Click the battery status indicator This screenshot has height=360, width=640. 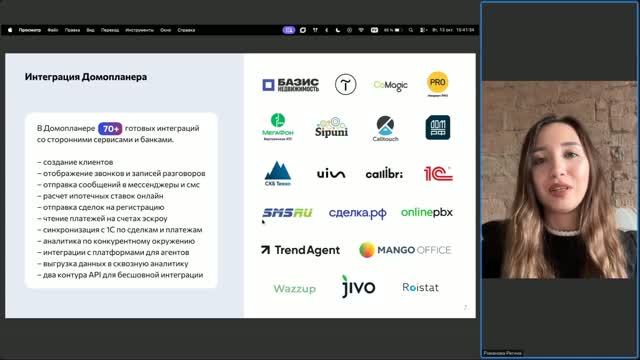coord(393,30)
